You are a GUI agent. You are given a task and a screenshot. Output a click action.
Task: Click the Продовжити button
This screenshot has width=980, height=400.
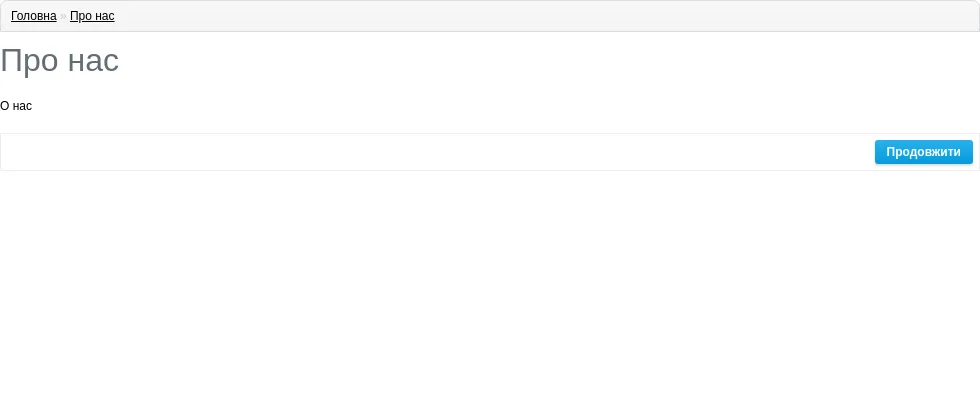pyautogui.click(x=923, y=152)
